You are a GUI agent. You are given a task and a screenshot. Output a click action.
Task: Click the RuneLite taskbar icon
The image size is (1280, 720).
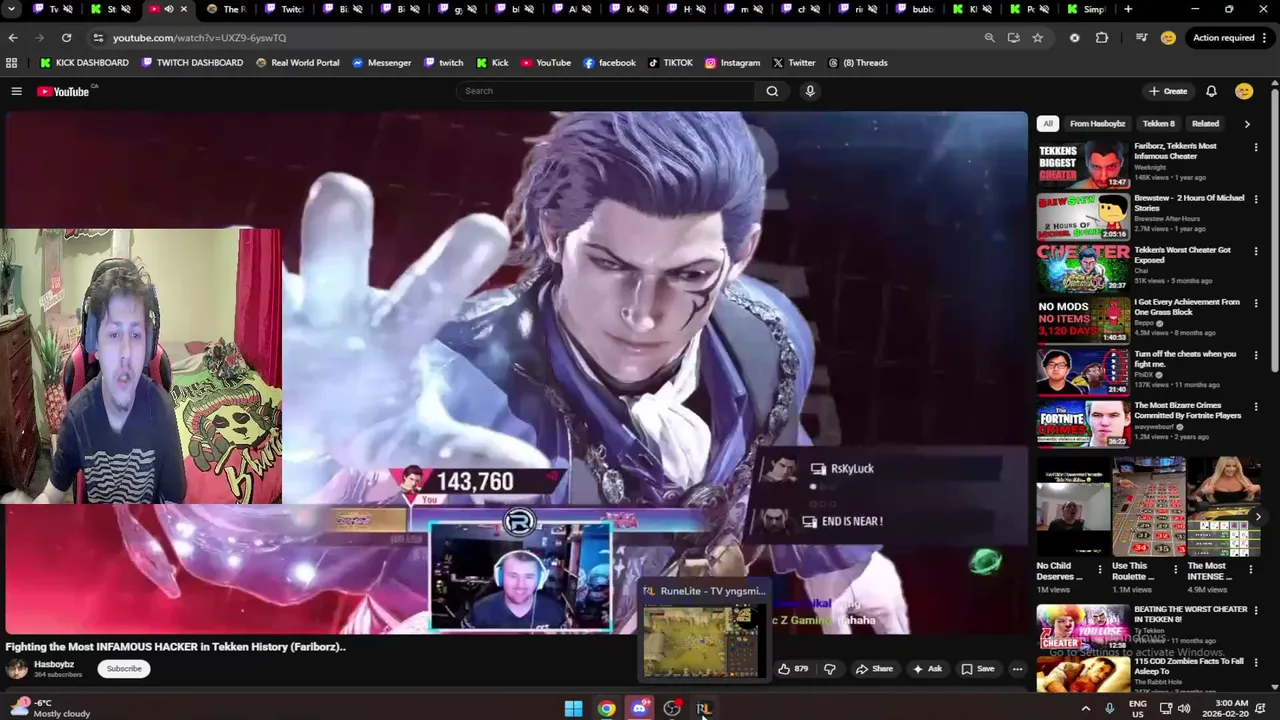point(704,709)
